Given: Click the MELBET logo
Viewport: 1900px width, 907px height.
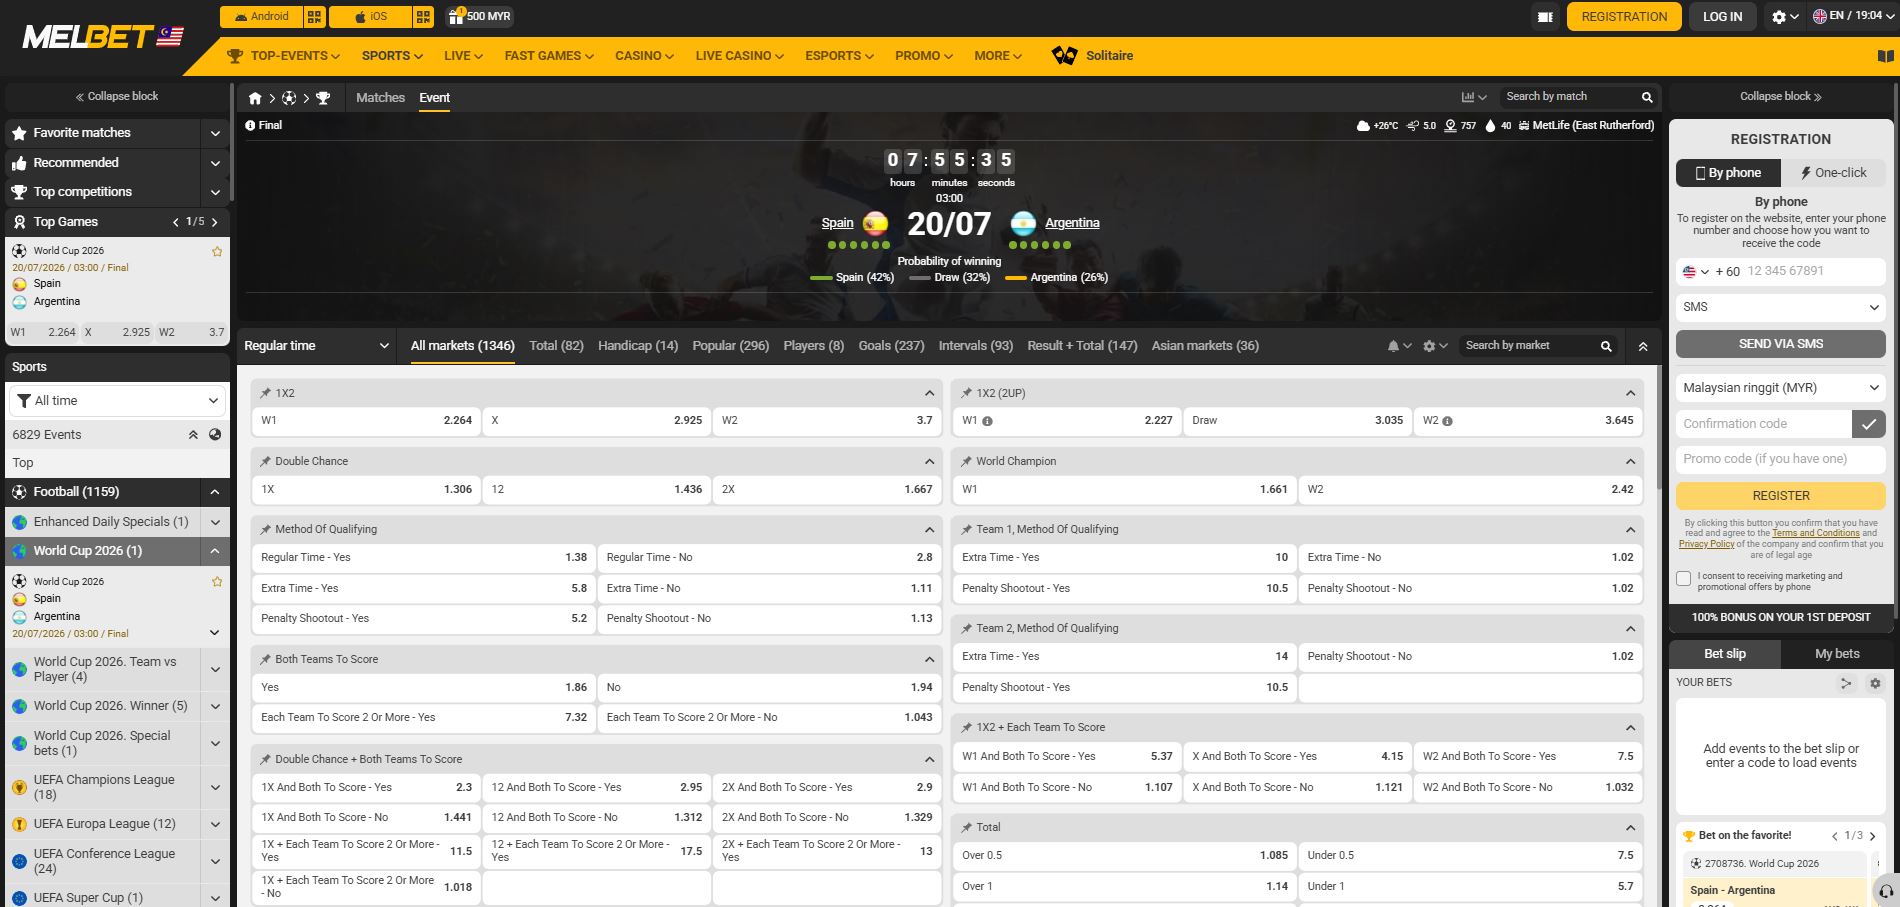Looking at the screenshot, I should click(103, 37).
